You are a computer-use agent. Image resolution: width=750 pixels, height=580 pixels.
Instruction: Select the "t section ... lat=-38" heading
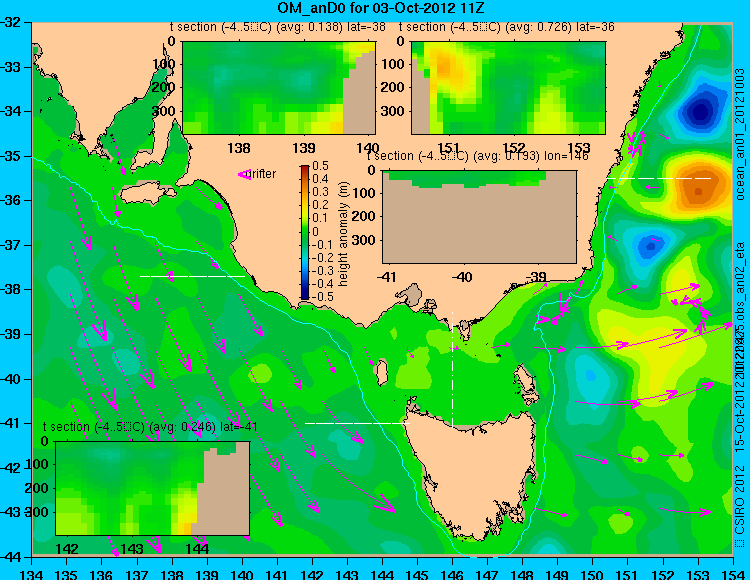click(277, 27)
